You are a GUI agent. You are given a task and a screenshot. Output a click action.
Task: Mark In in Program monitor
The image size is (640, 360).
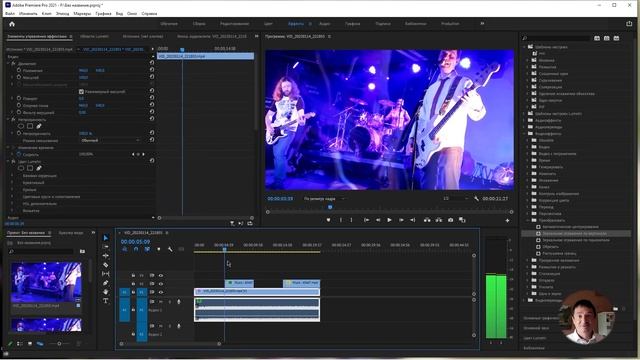tap(341, 220)
